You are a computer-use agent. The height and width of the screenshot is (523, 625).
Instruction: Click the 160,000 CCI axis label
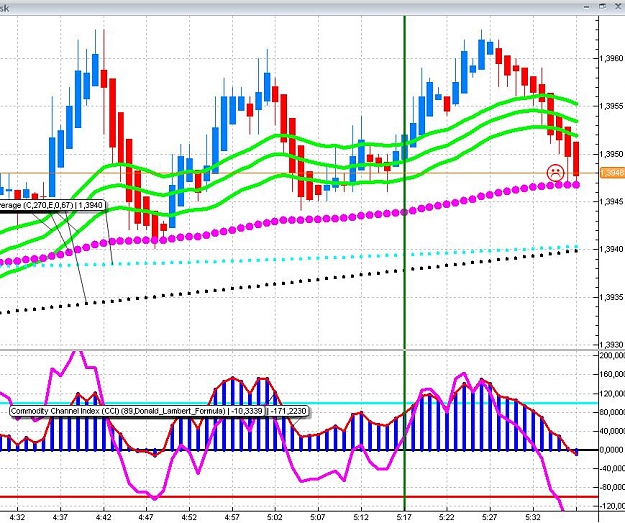click(613, 374)
